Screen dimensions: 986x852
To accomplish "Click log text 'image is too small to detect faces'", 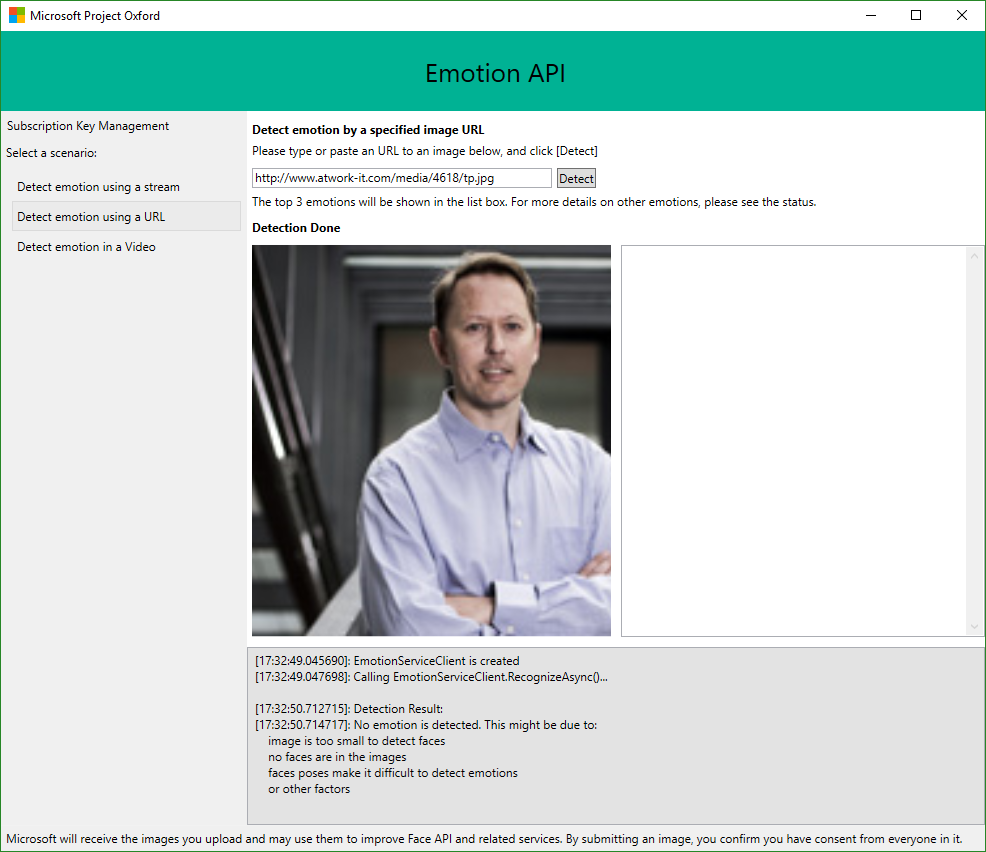I will click(x=357, y=741).
